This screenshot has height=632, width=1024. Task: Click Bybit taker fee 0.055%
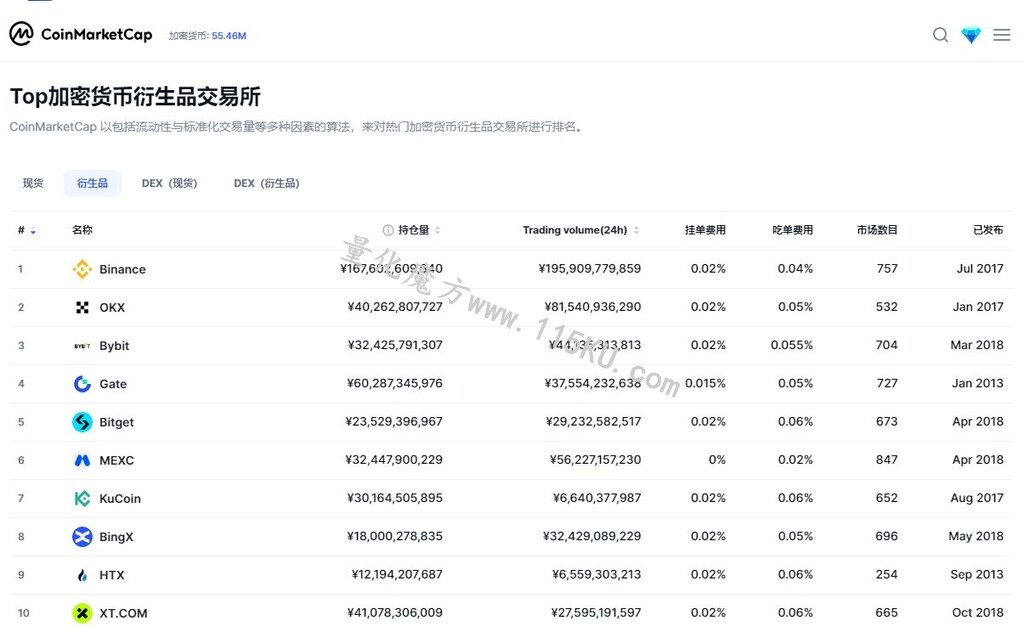click(792, 345)
